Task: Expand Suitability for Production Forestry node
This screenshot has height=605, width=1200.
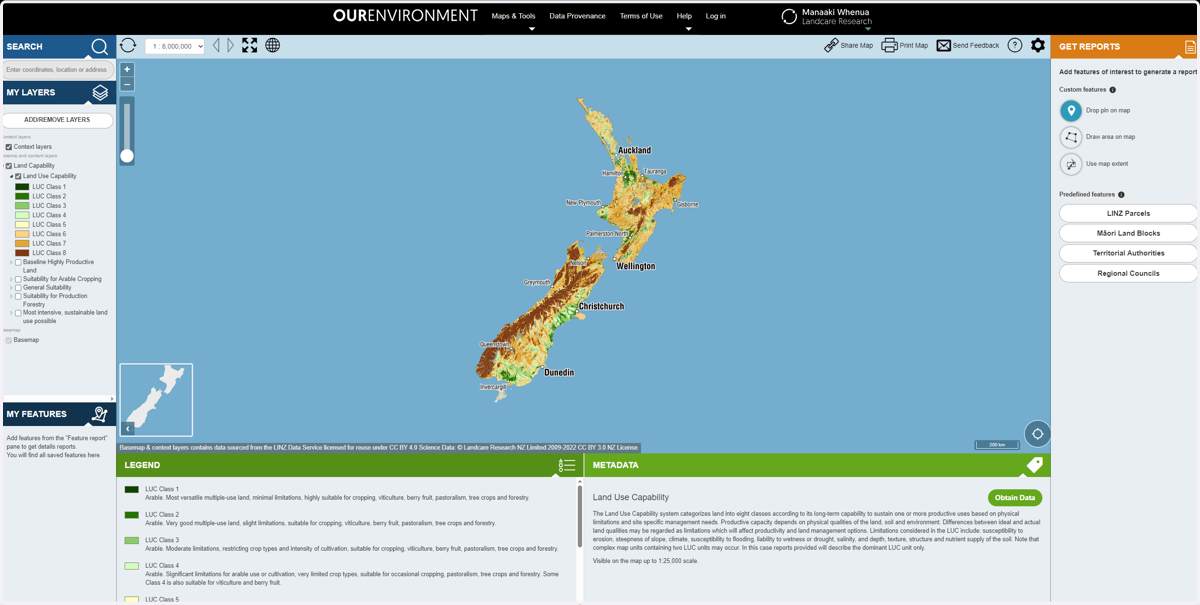Action: click(12, 296)
